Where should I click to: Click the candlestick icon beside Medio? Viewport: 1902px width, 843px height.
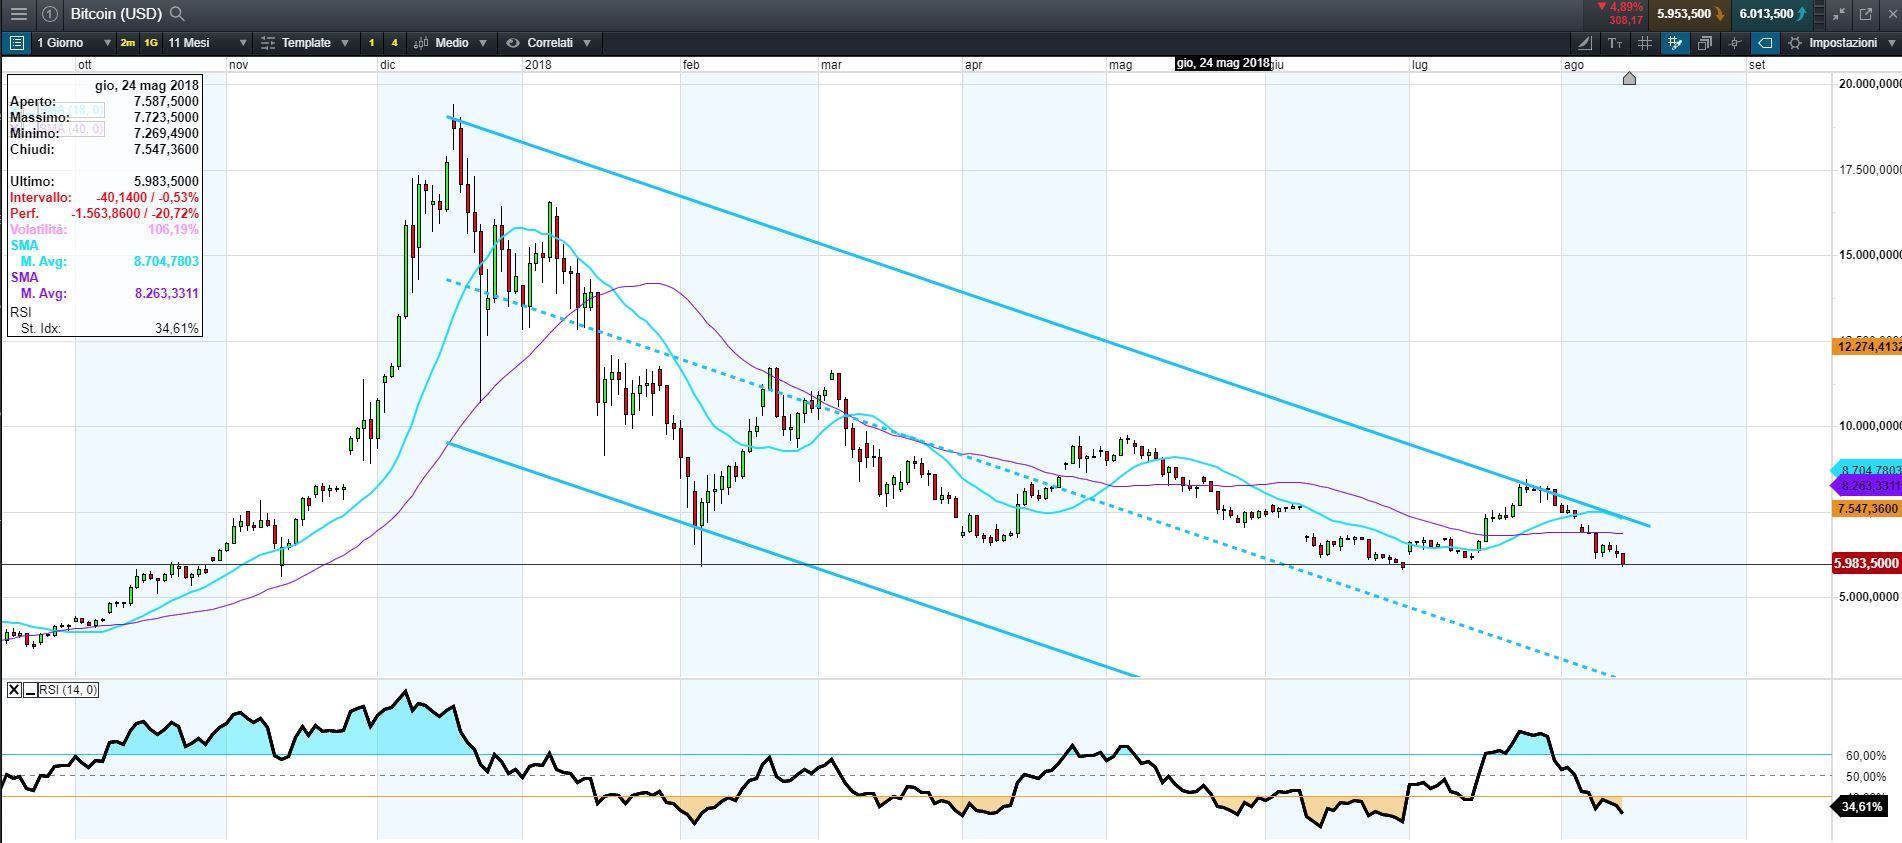tap(420, 43)
